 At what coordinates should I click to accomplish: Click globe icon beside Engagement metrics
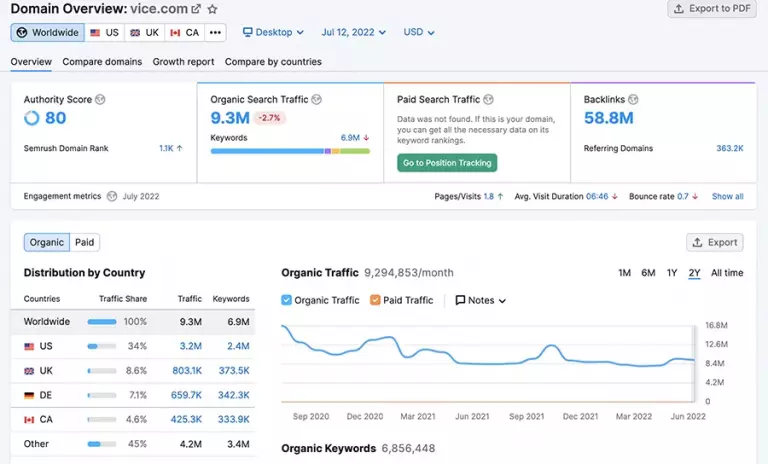coord(112,196)
